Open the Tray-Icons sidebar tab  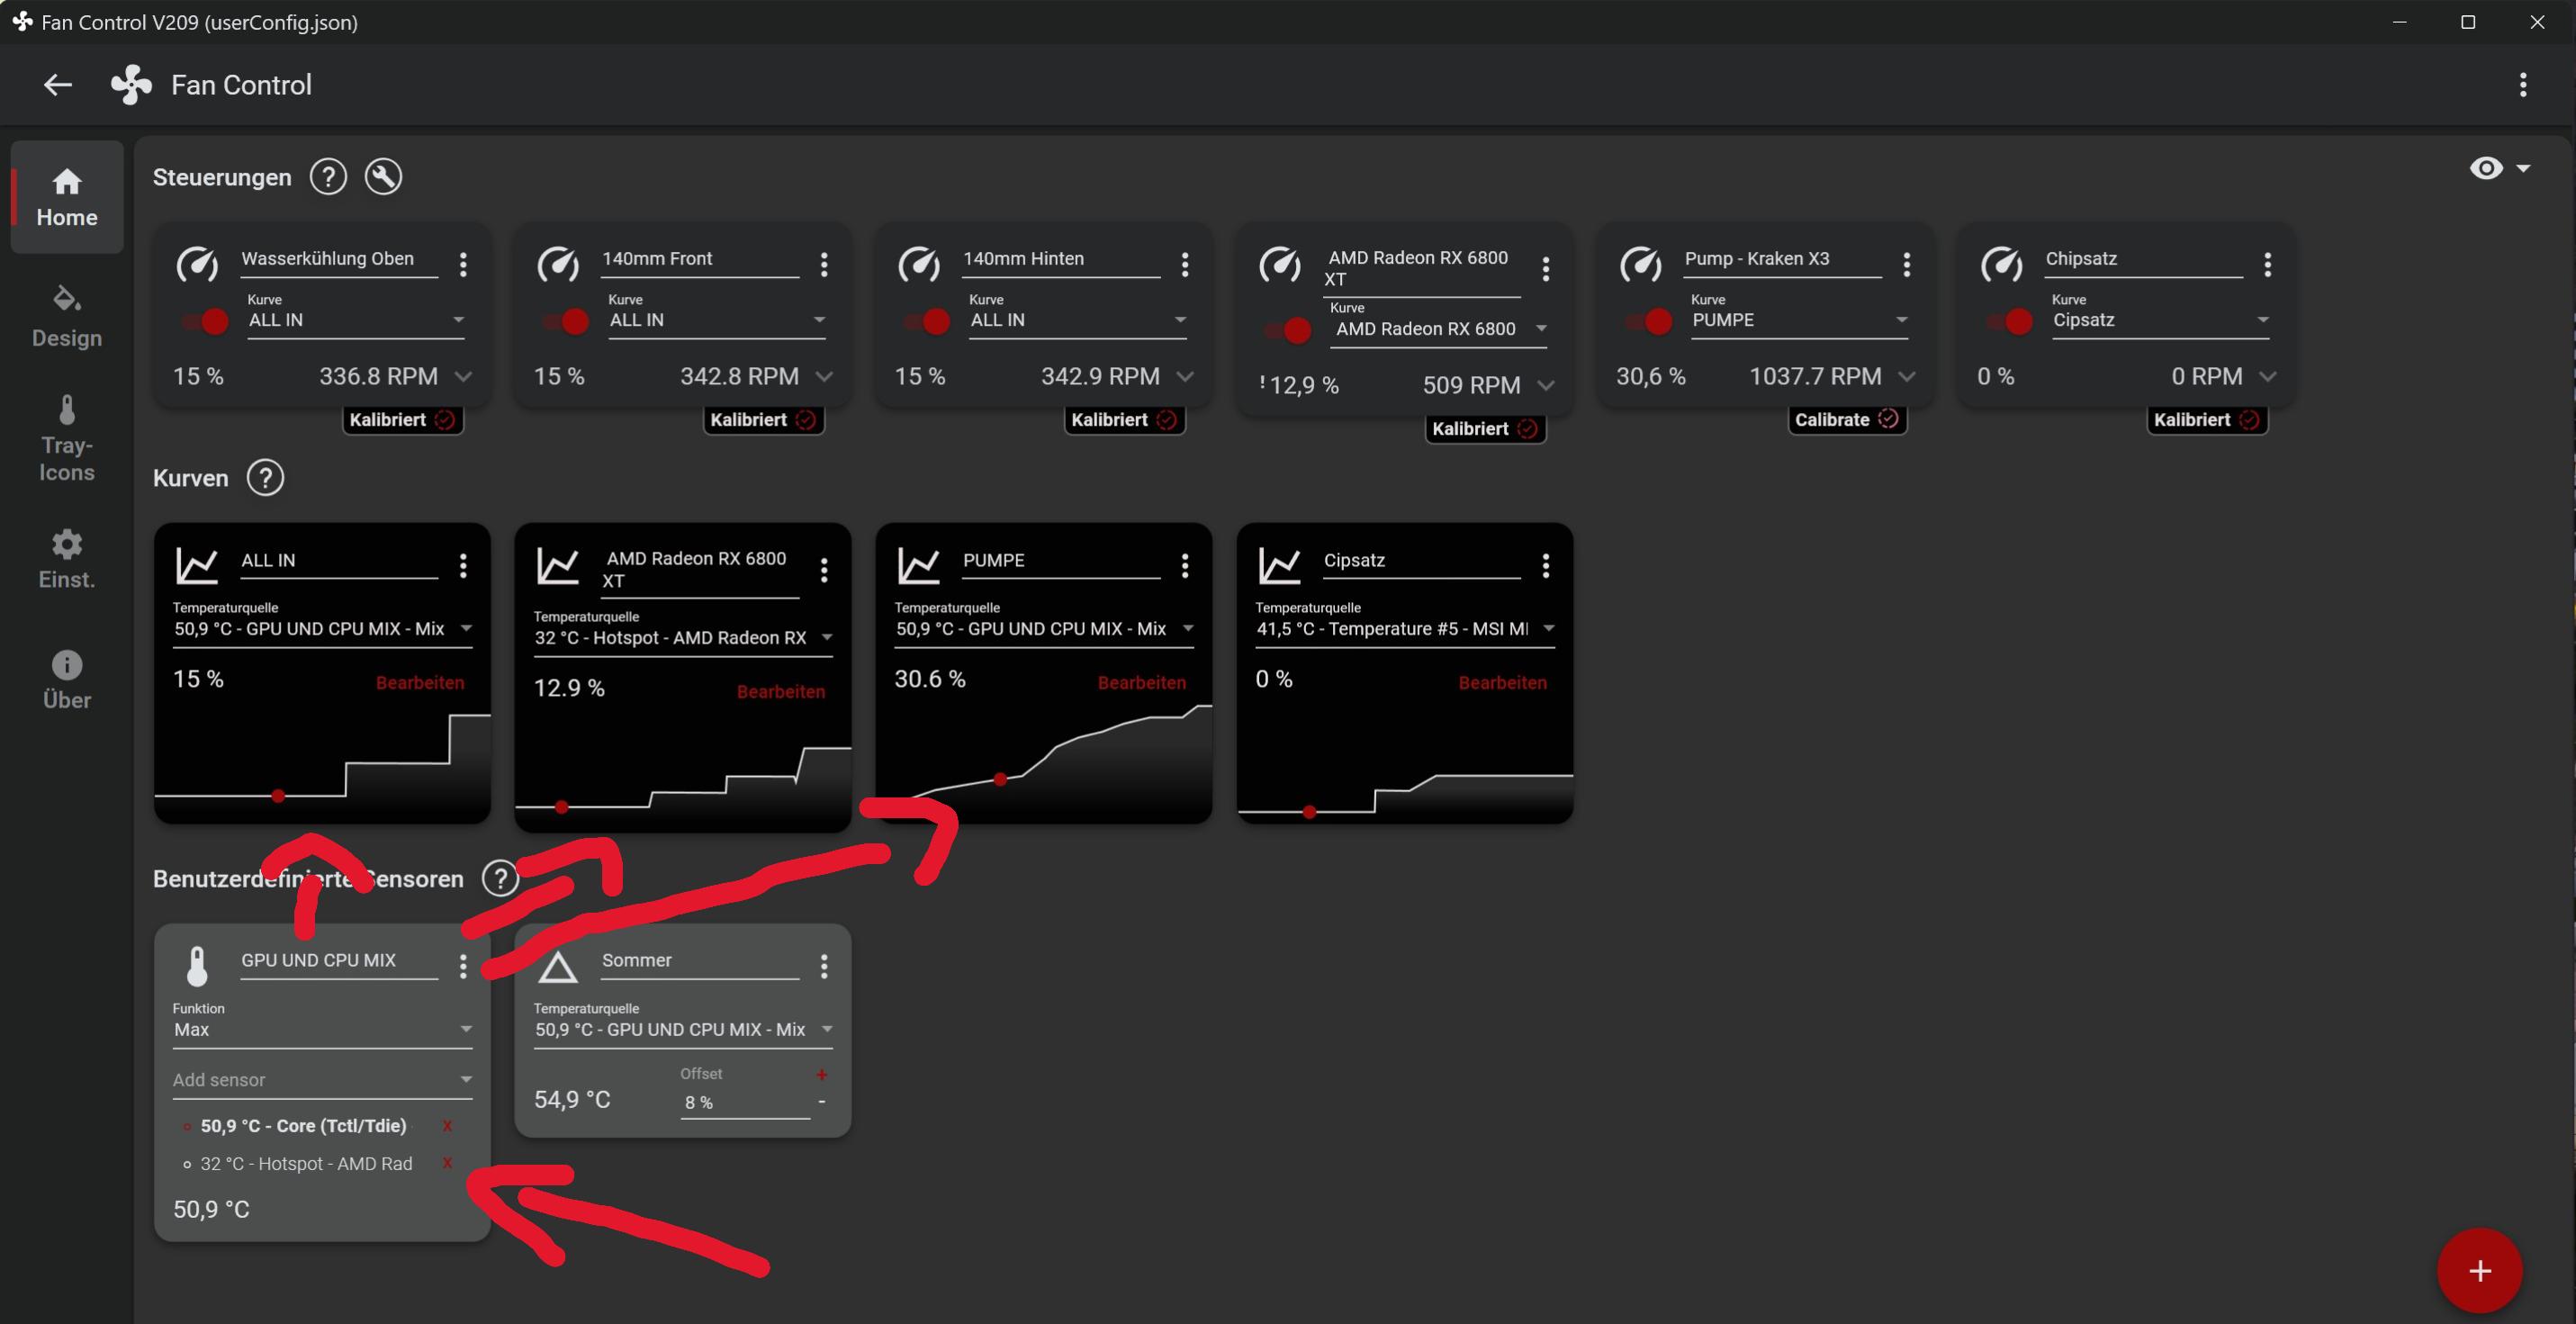click(67, 438)
